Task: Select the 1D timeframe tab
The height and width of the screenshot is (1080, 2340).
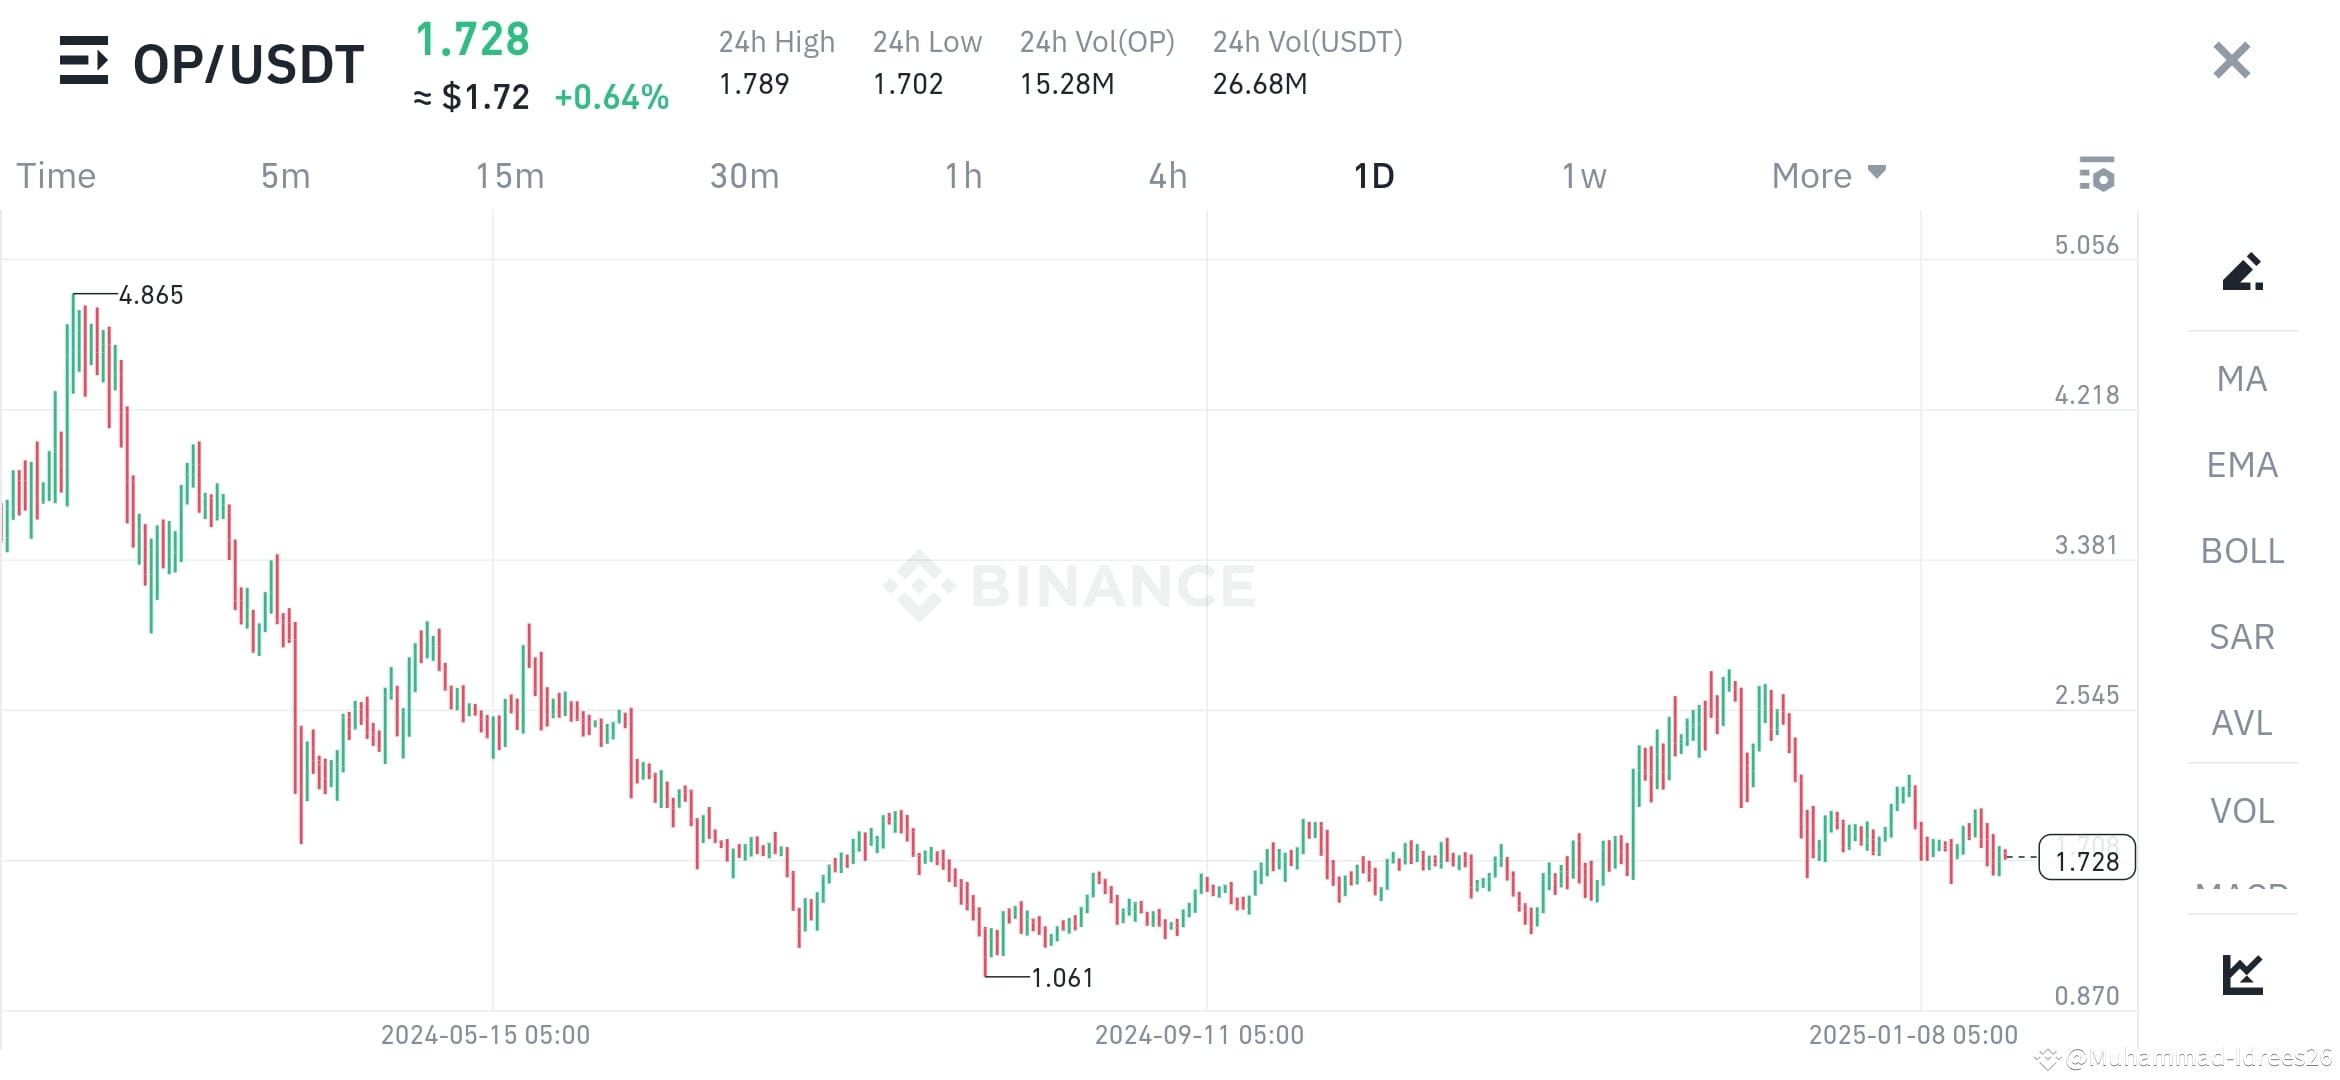Action: (x=1374, y=174)
